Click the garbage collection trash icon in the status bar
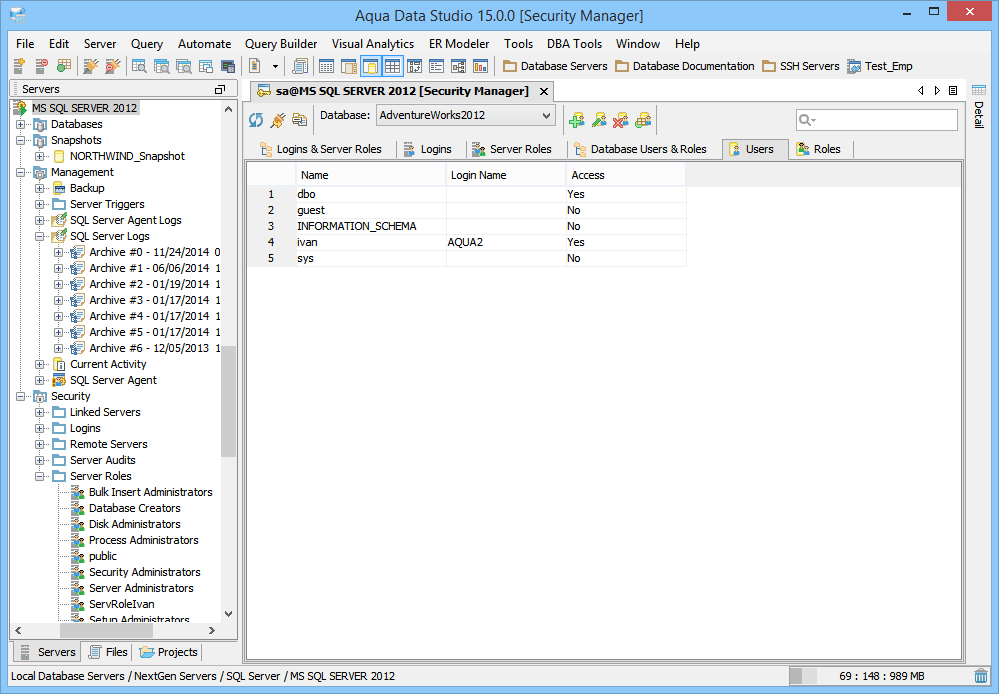The width and height of the screenshot is (999, 694). click(x=981, y=676)
